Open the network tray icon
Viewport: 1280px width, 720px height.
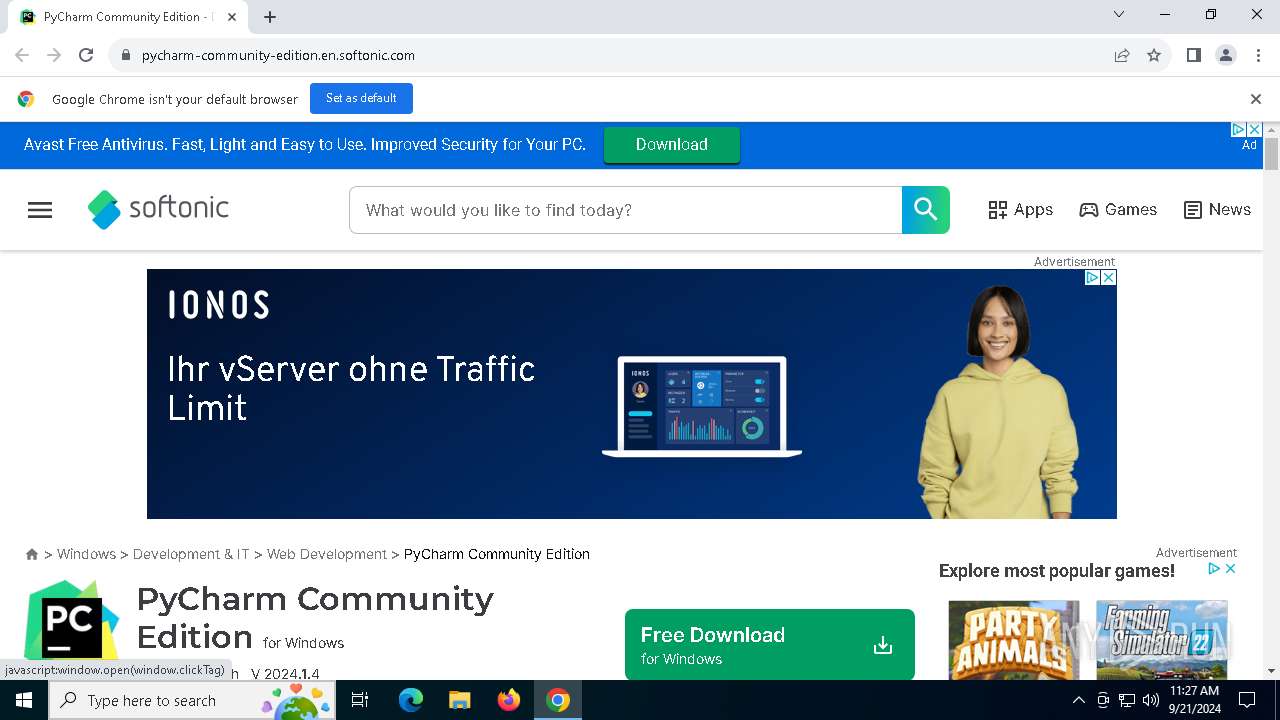pos(1127,700)
